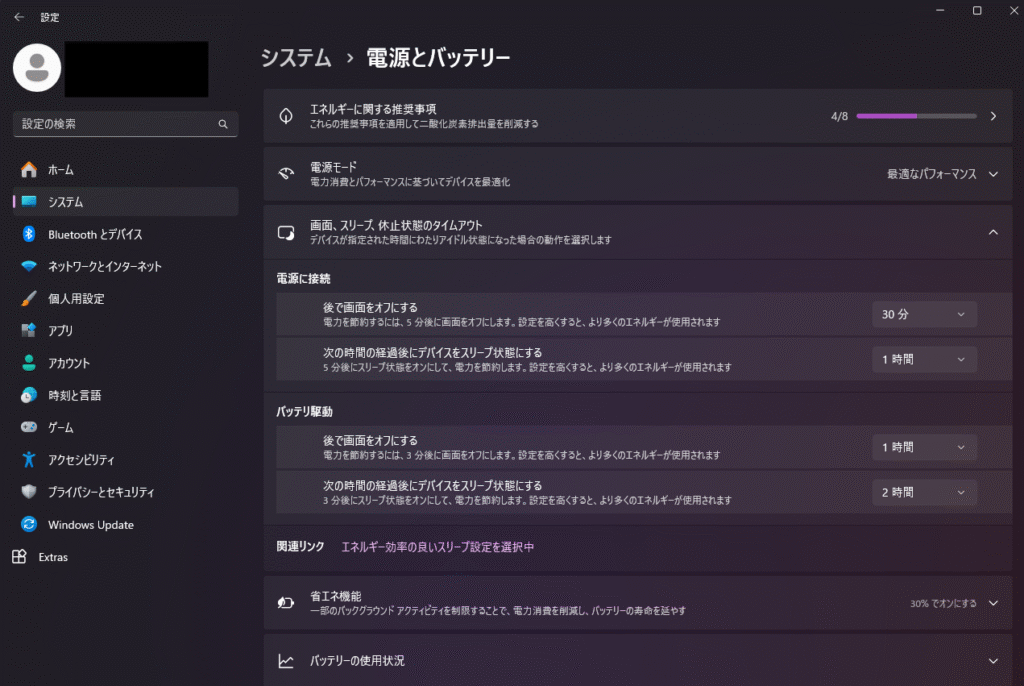Click システム in the breadcrumb header
This screenshot has width=1024, height=686.
click(296, 58)
